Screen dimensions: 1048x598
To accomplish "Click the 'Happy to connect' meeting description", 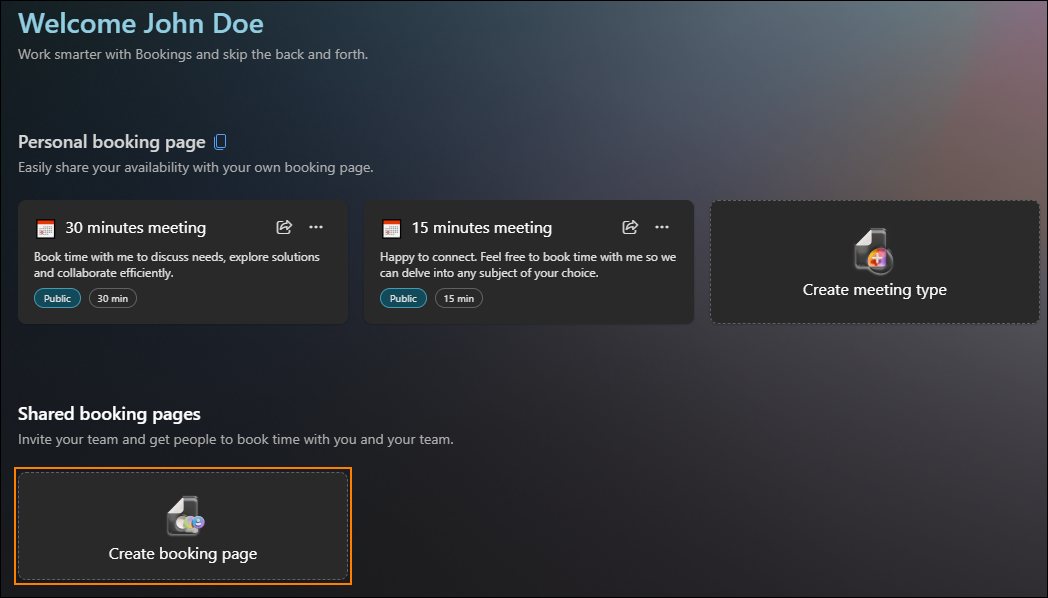I will click(x=528, y=265).
